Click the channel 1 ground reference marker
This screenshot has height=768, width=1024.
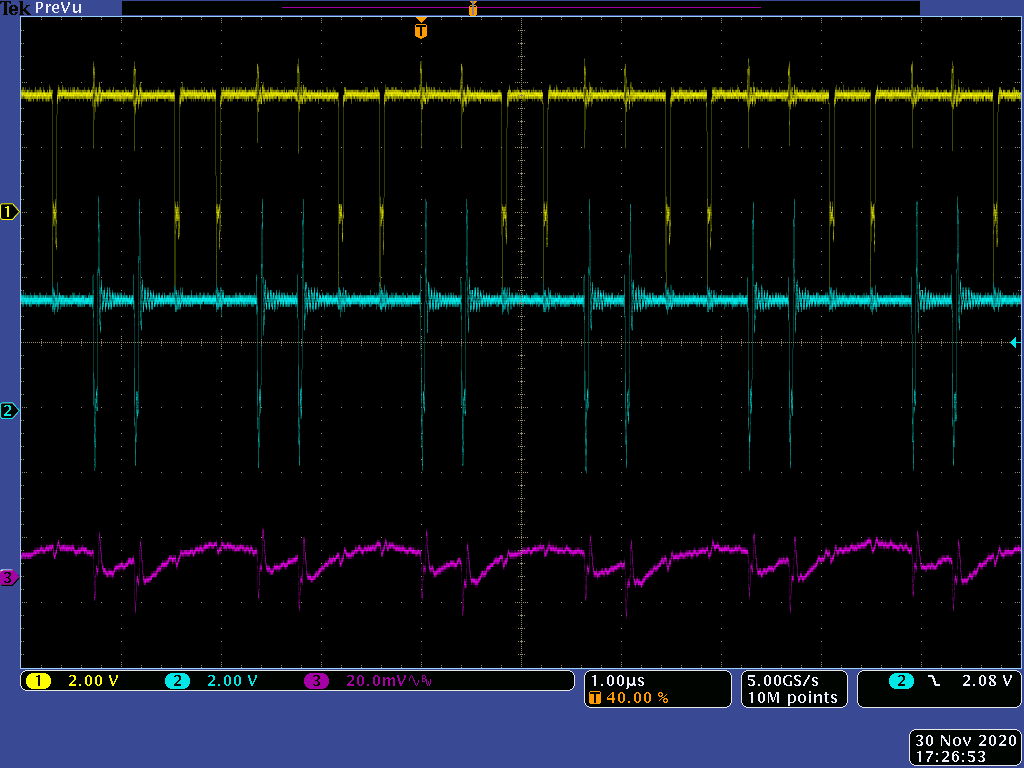pyautogui.click(x=9, y=212)
